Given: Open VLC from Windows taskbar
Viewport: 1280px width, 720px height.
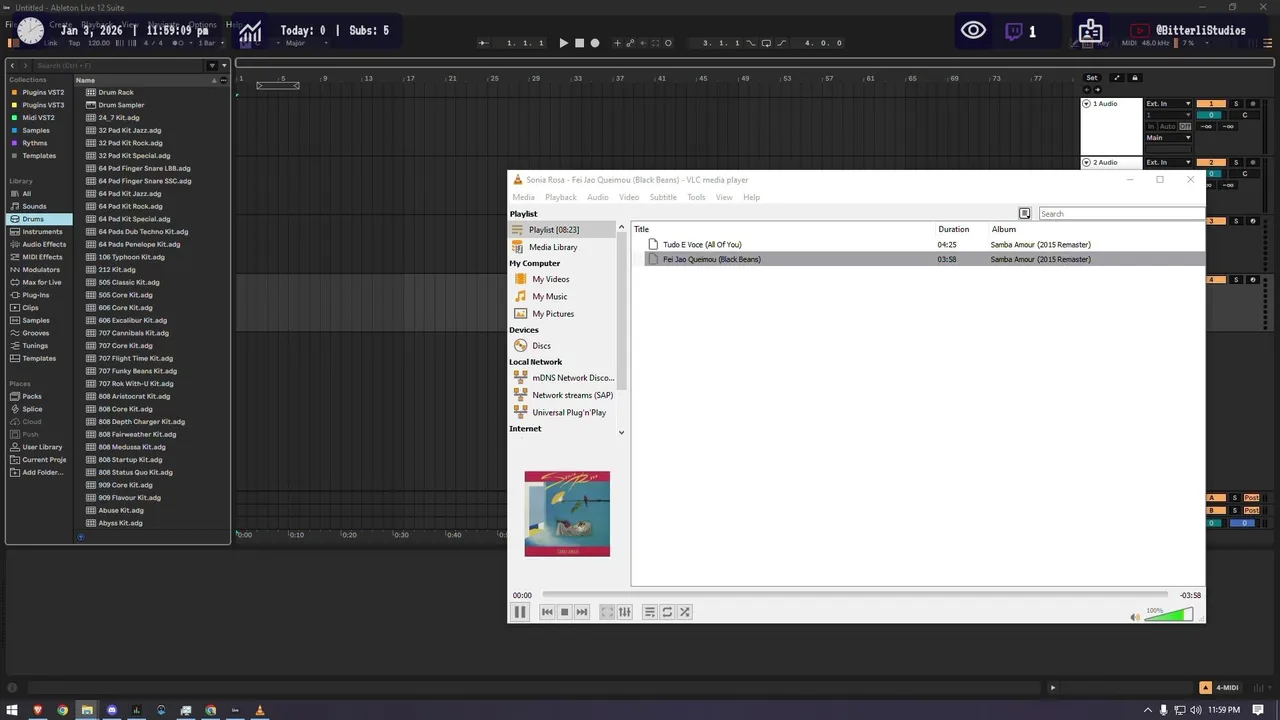Looking at the screenshot, I should [260, 710].
